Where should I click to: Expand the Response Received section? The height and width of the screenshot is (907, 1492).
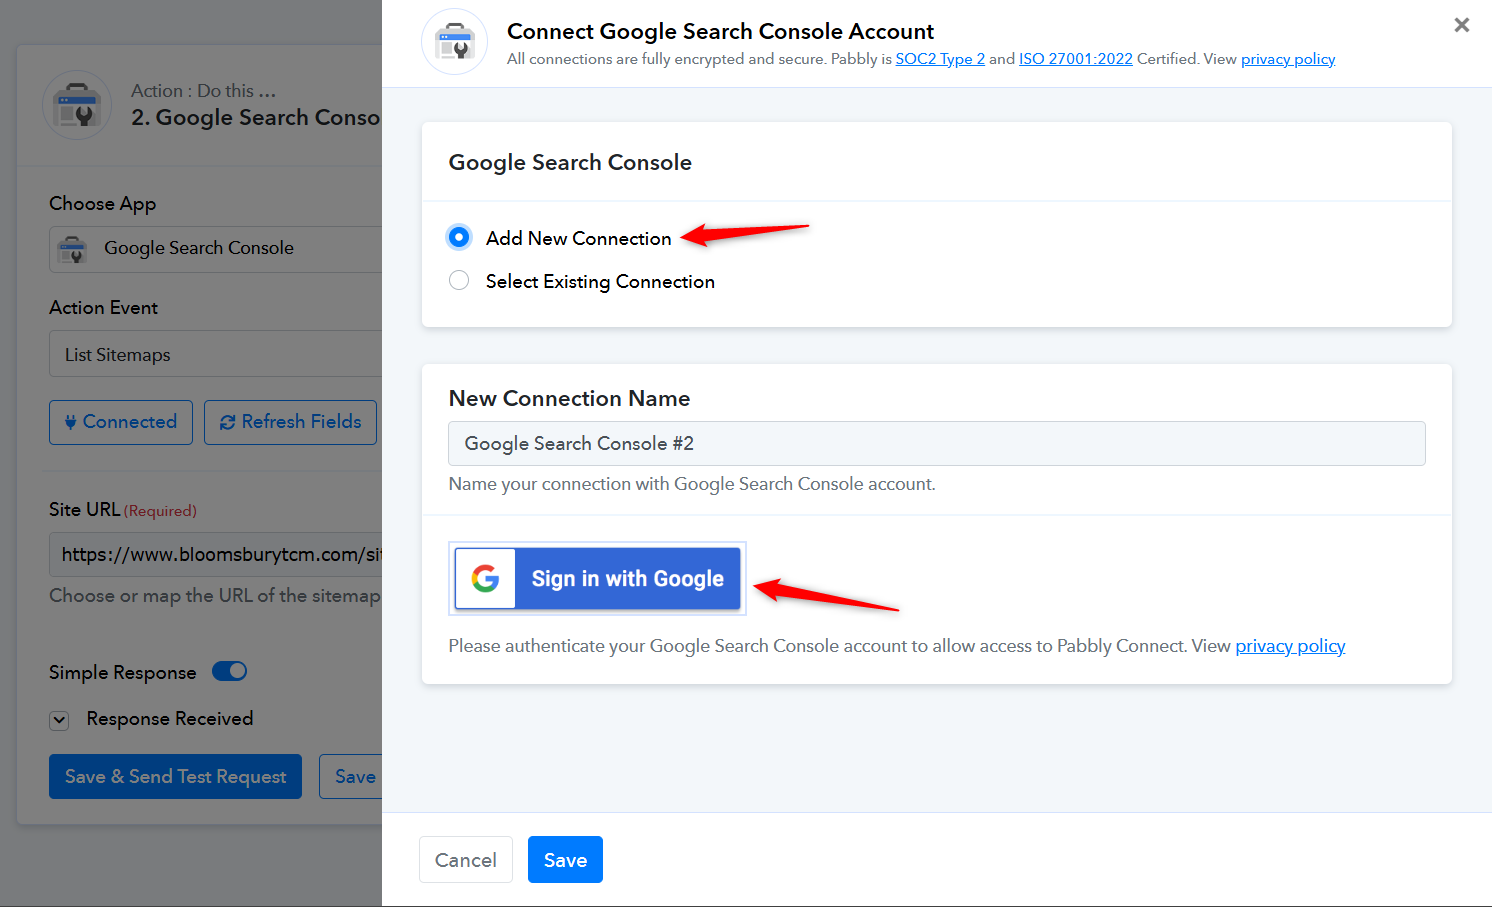pos(60,719)
